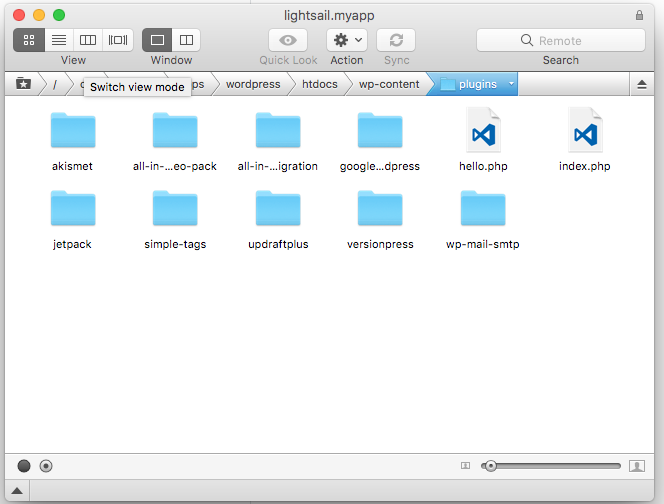The width and height of the screenshot is (664, 504).
Task: Click the wp-mail-smtp folder name
Action: point(483,244)
